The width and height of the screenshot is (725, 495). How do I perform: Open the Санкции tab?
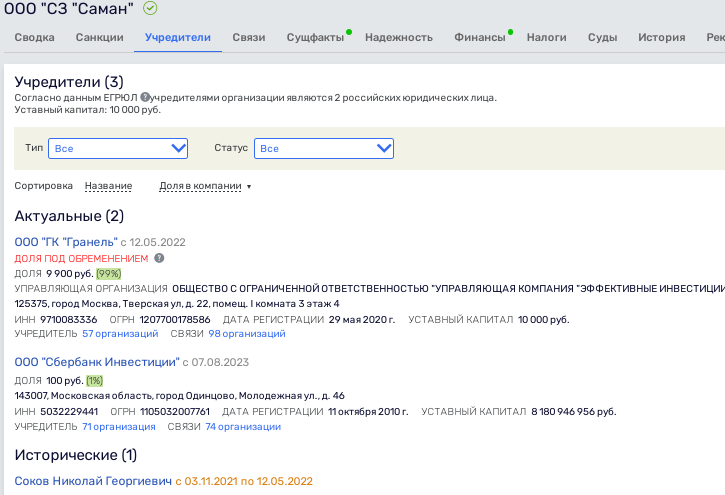coord(99,37)
